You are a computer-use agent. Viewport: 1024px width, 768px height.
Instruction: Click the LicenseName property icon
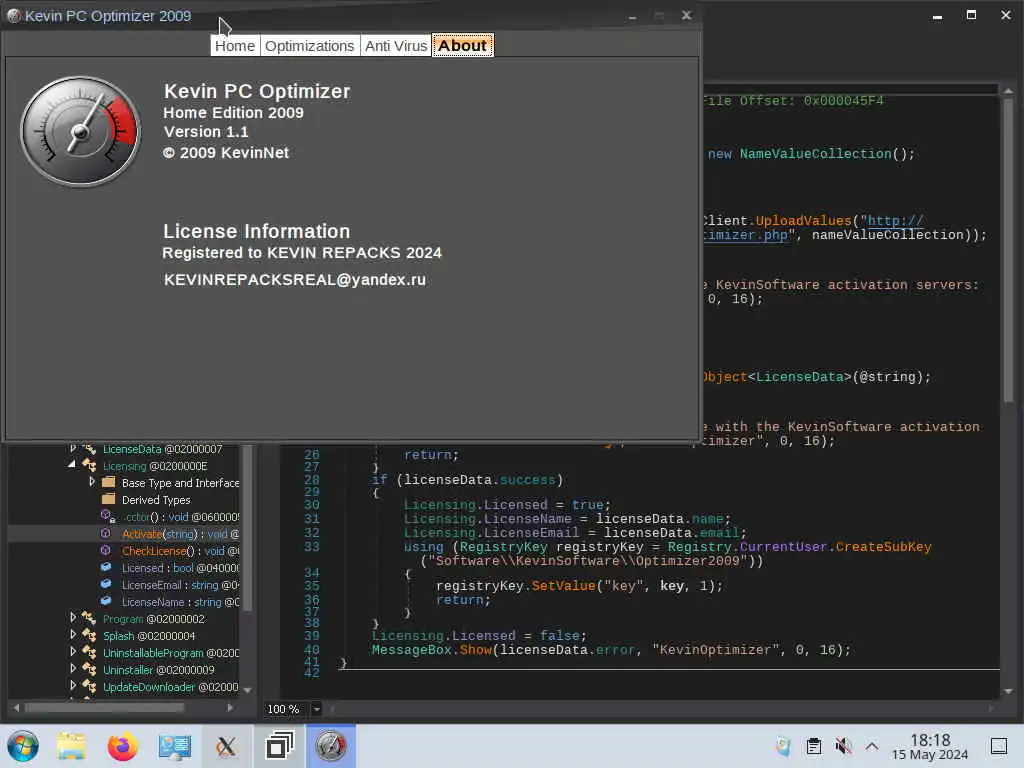click(106, 601)
